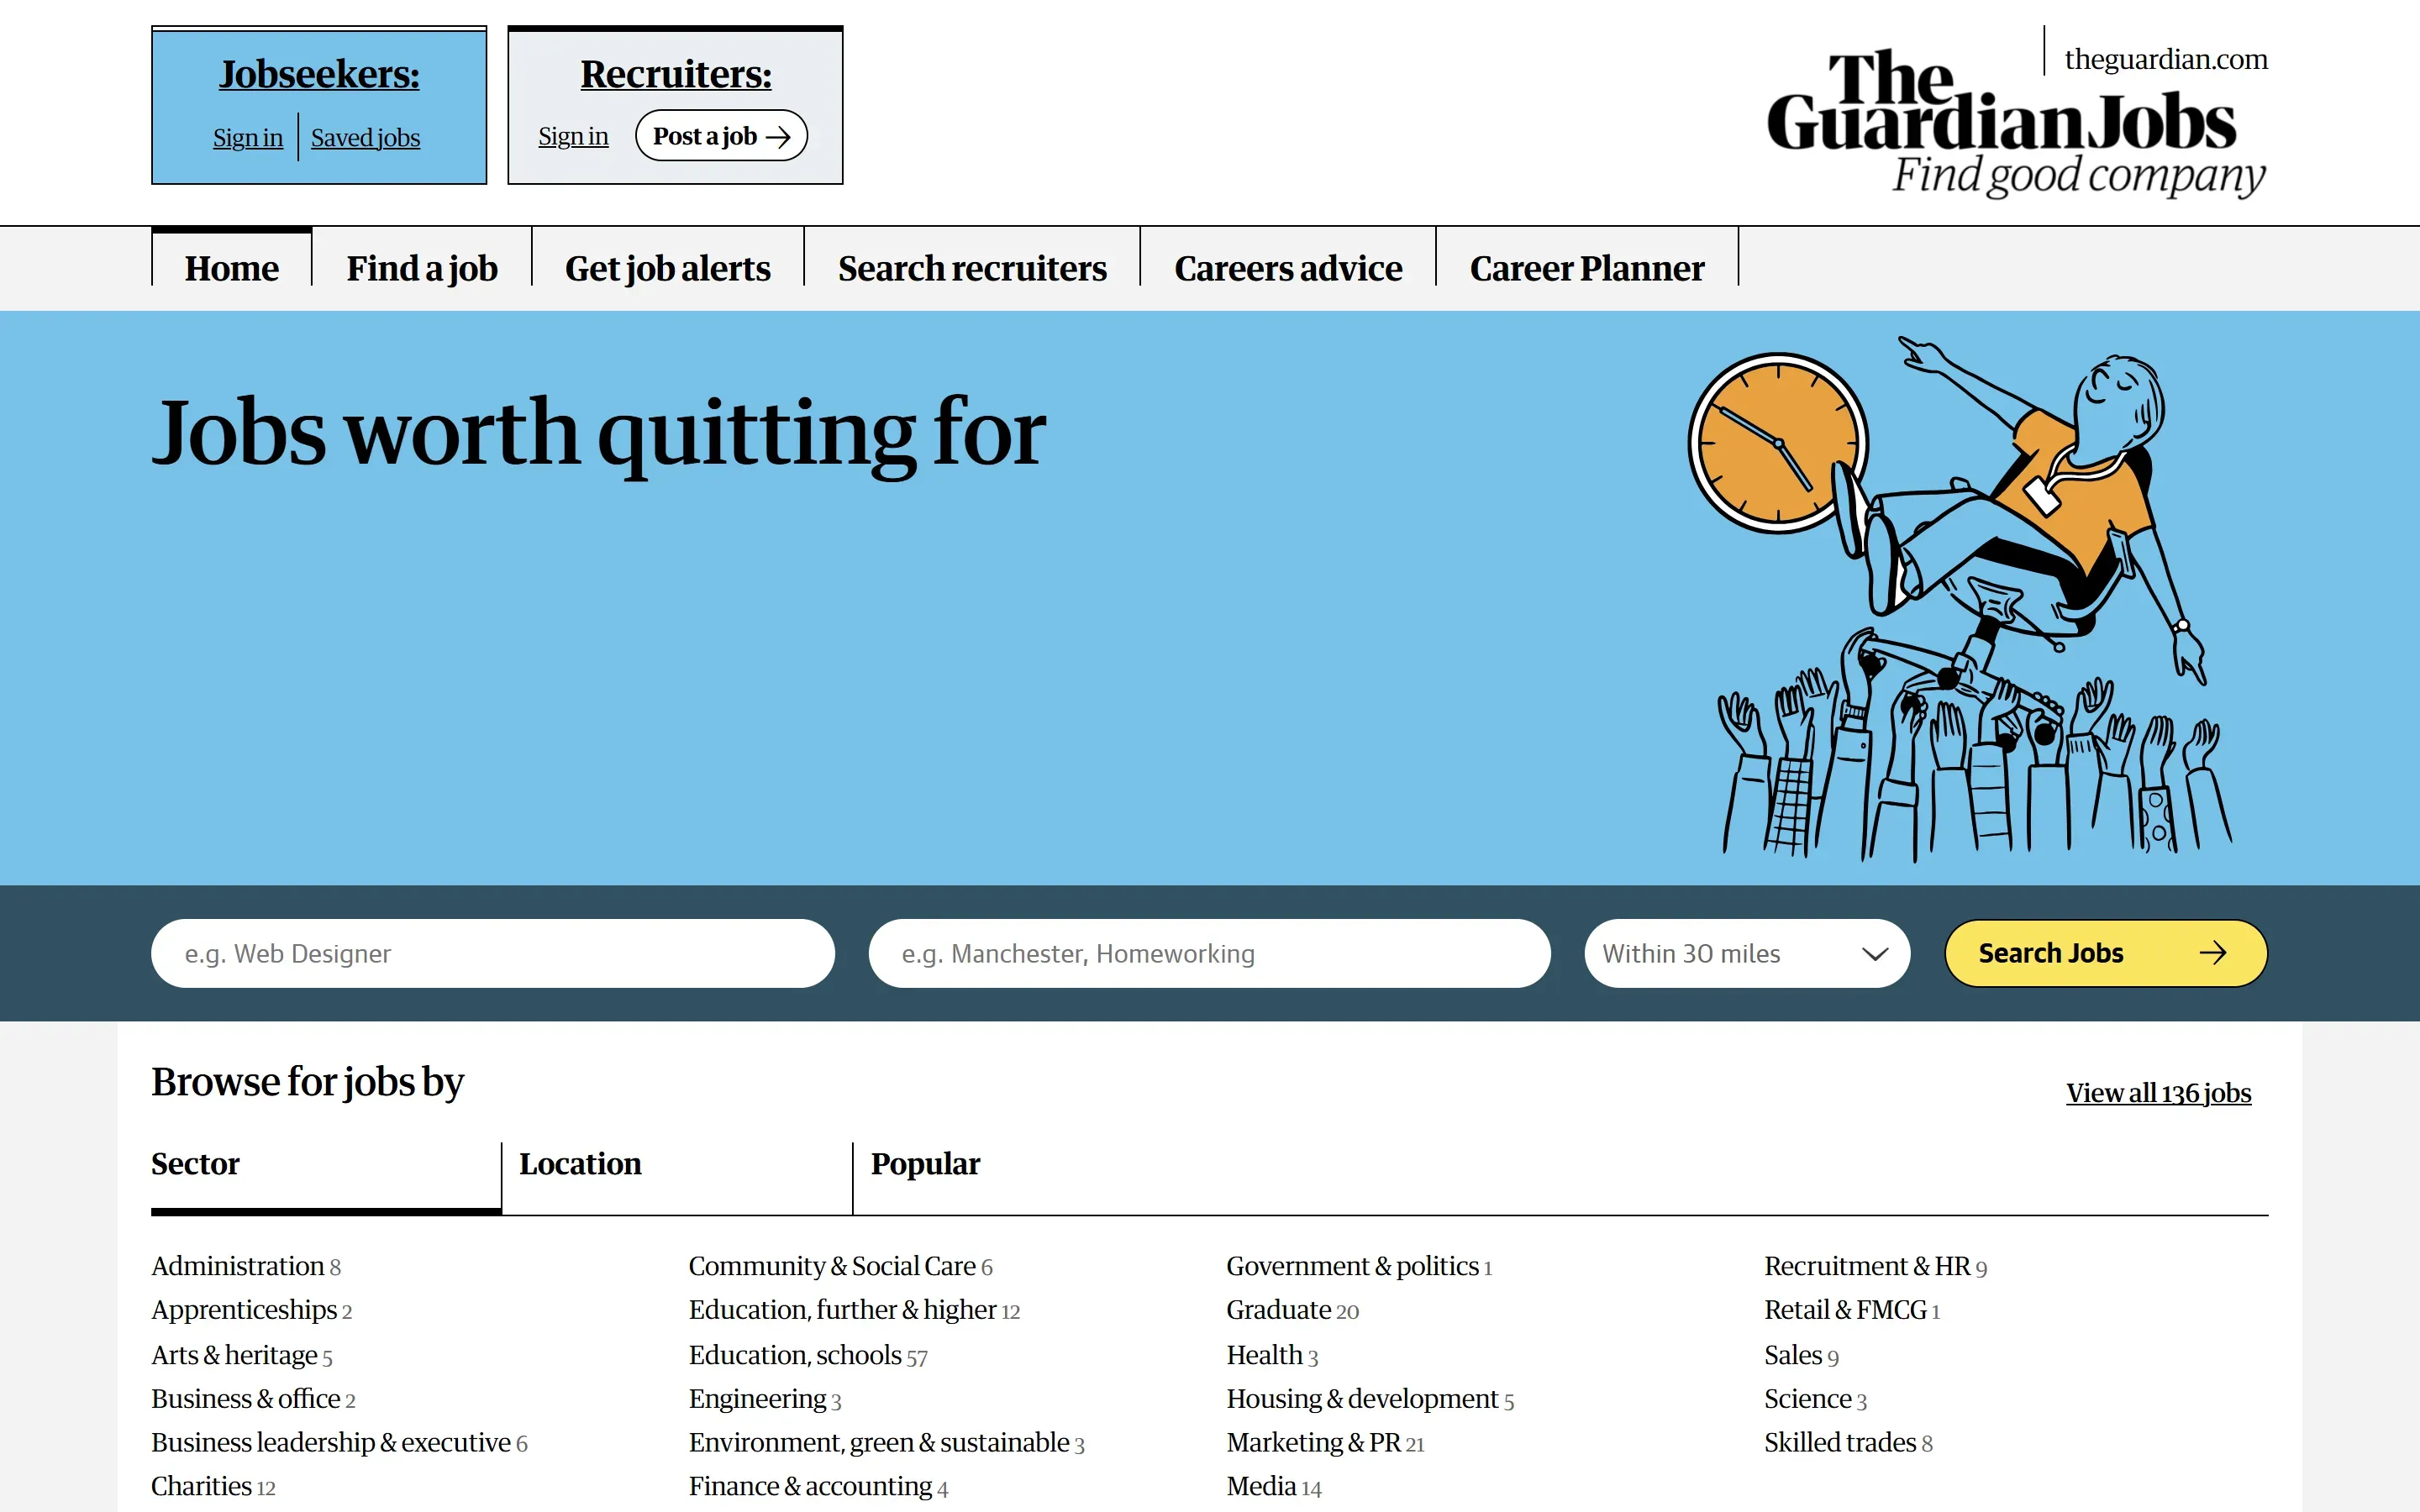The height and width of the screenshot is (1512, 2420).
Task: Click the Search Jobs button
Action: pyautogui.click(x=2106, y=953)
